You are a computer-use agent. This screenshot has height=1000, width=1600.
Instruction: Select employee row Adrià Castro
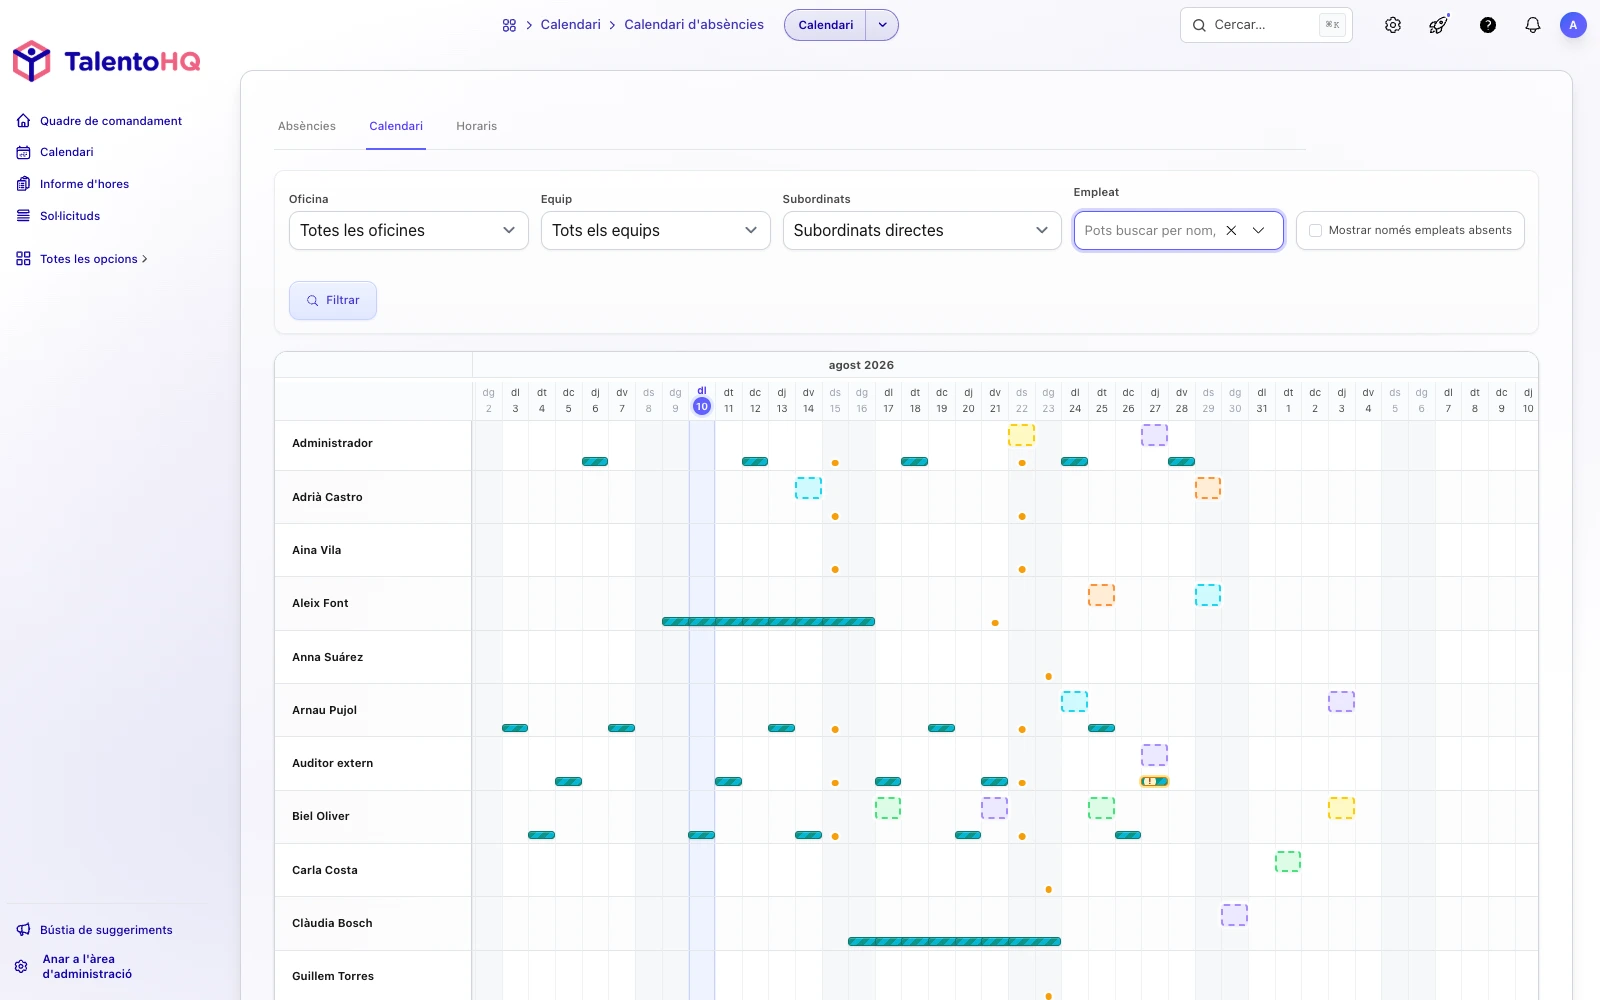pyautogui.click(x=327, y=497)
